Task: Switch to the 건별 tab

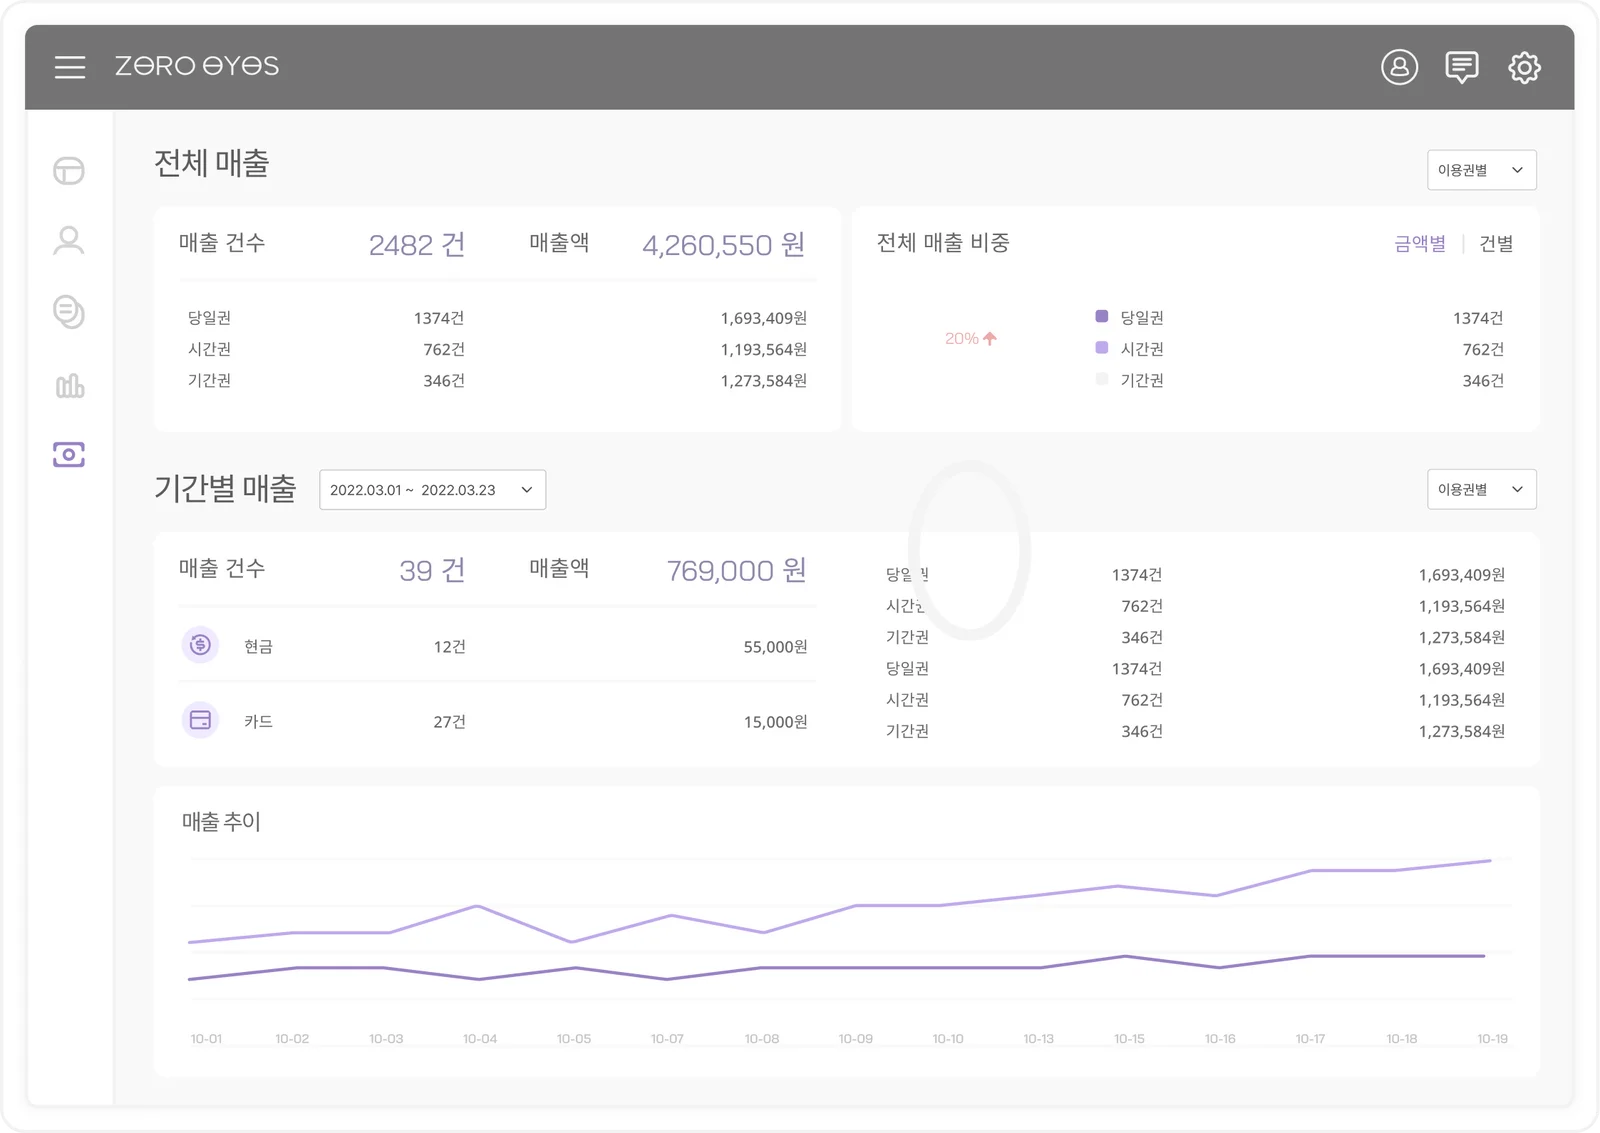Action: click(x=1496, y=244)
